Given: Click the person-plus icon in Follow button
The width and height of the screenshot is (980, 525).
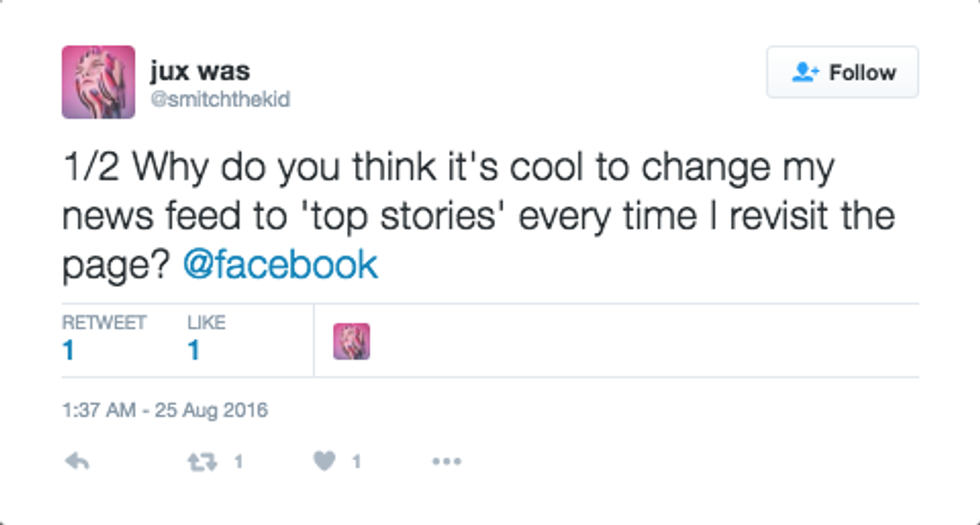Looking at the screenshot, I should (805, 72).
